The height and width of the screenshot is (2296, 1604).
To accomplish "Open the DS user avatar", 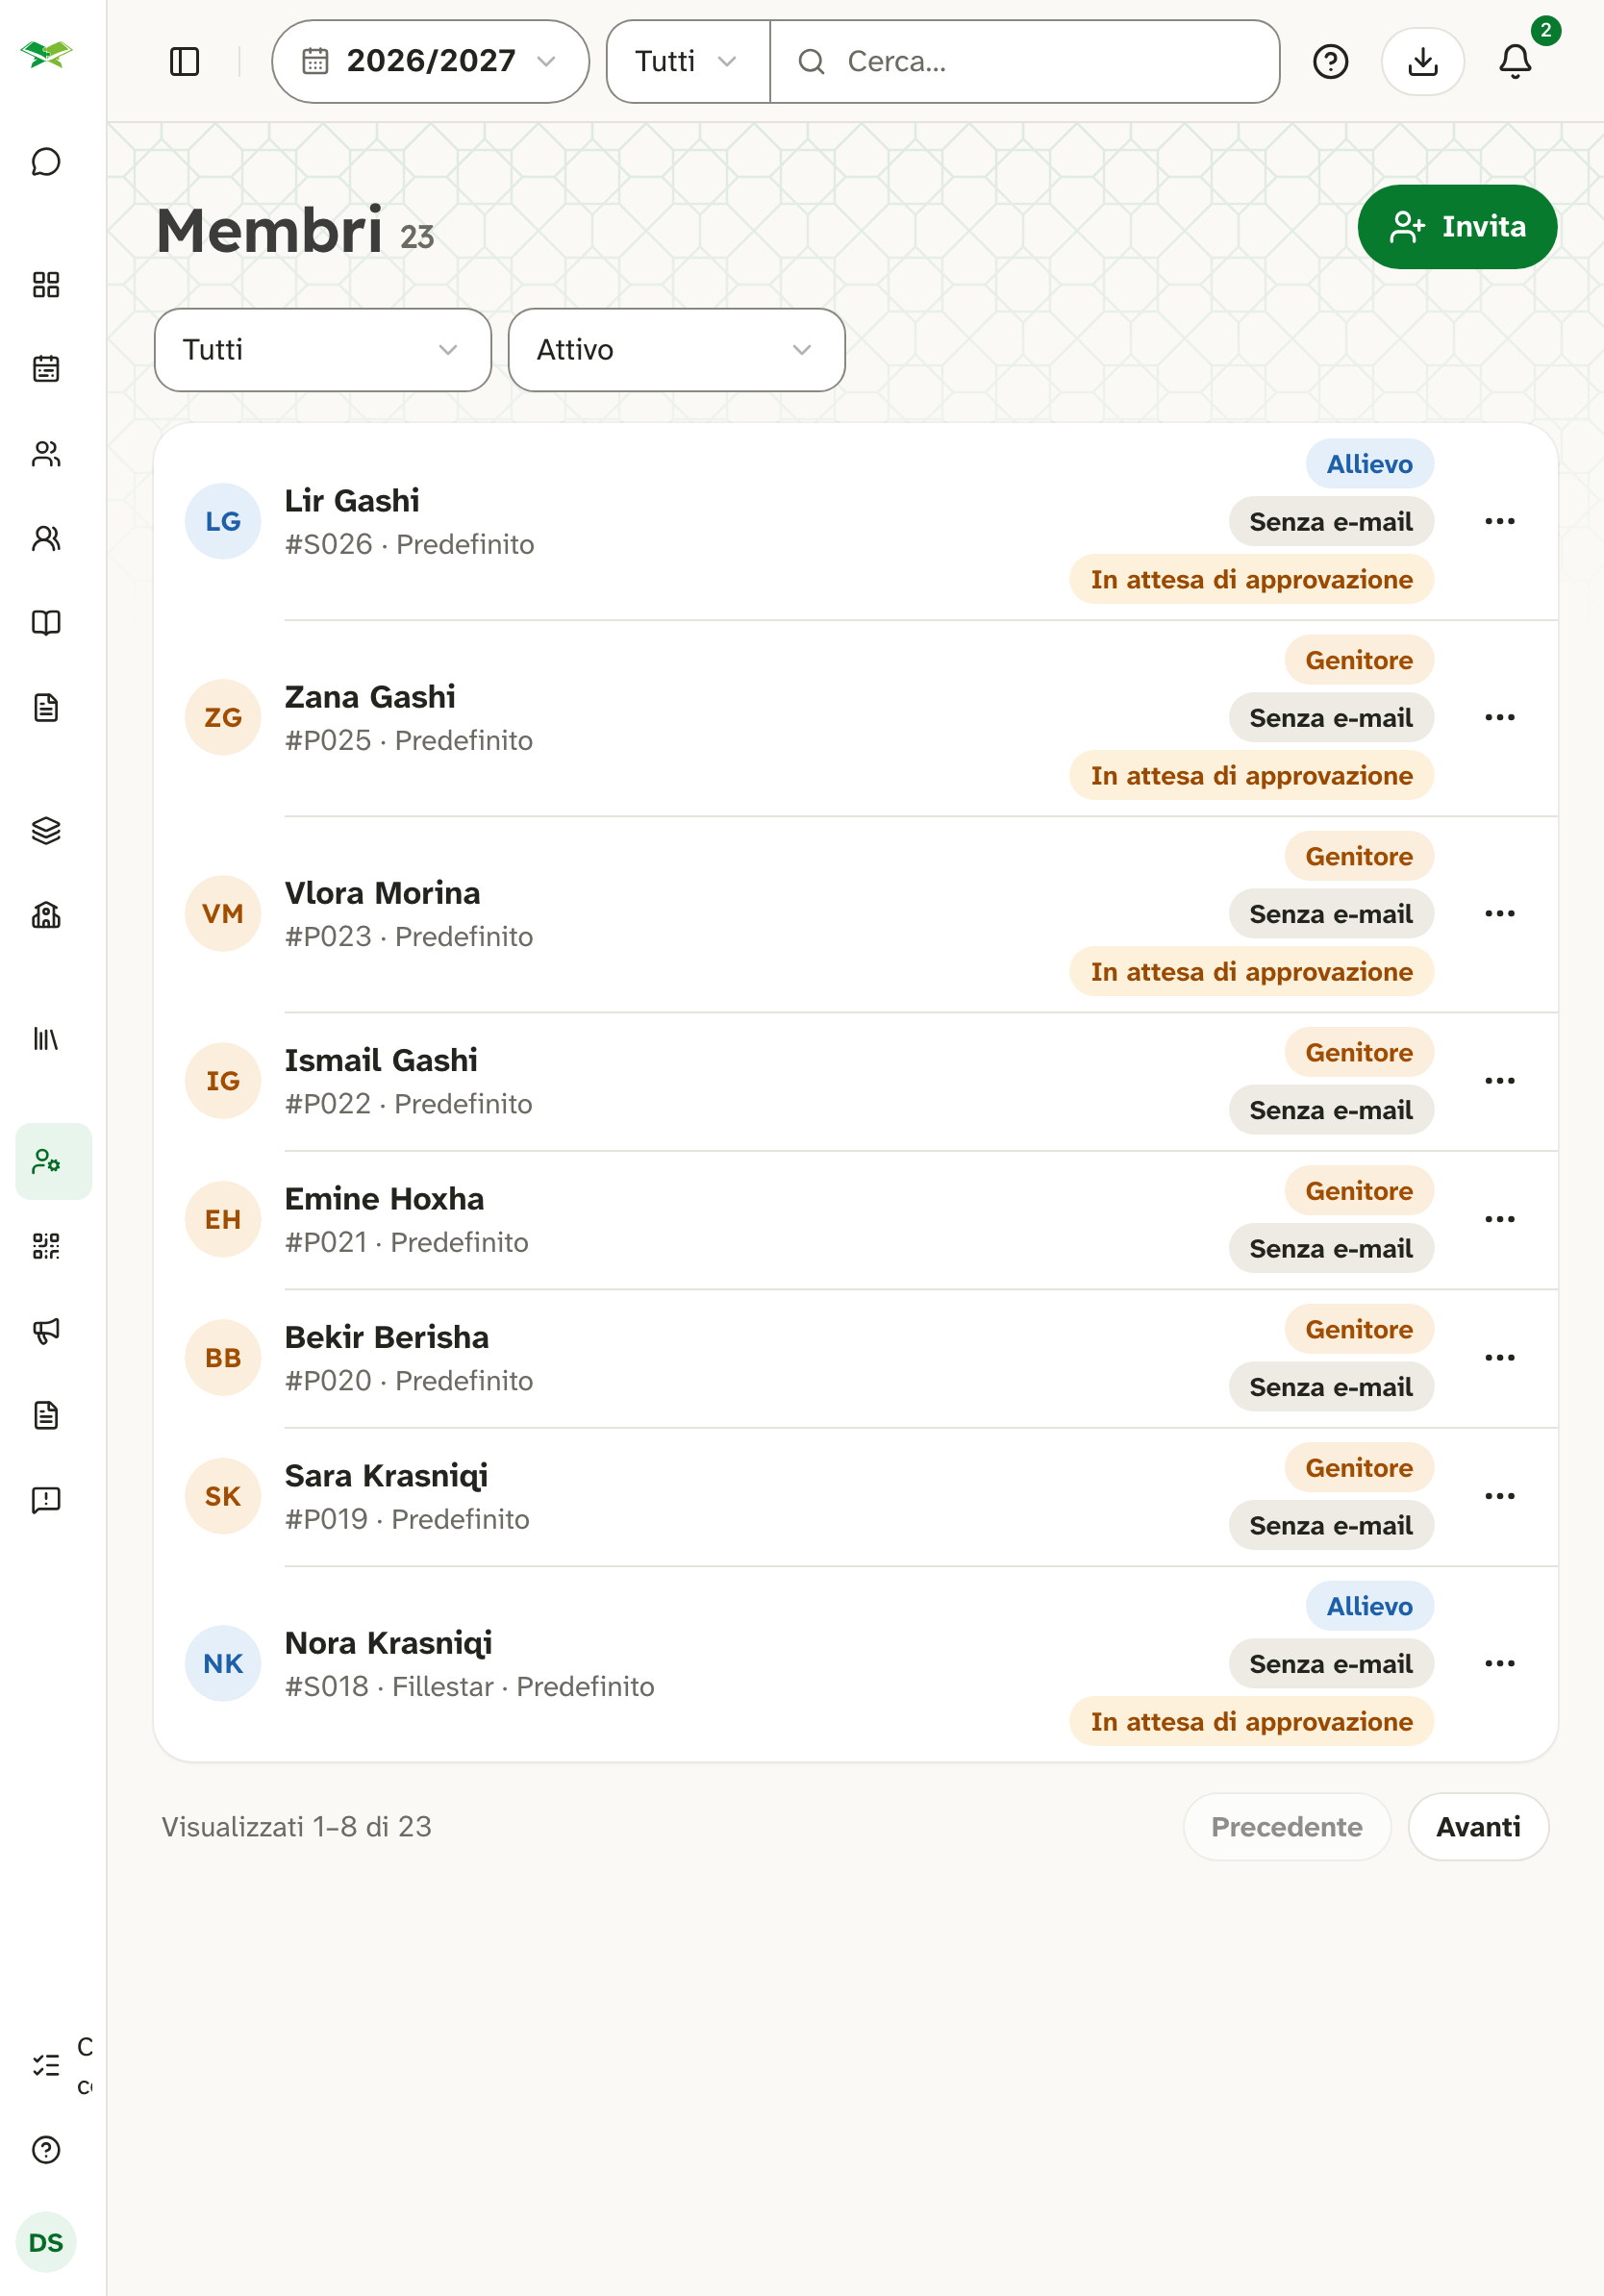I will pyautogui.click(x=46, y=2243).
